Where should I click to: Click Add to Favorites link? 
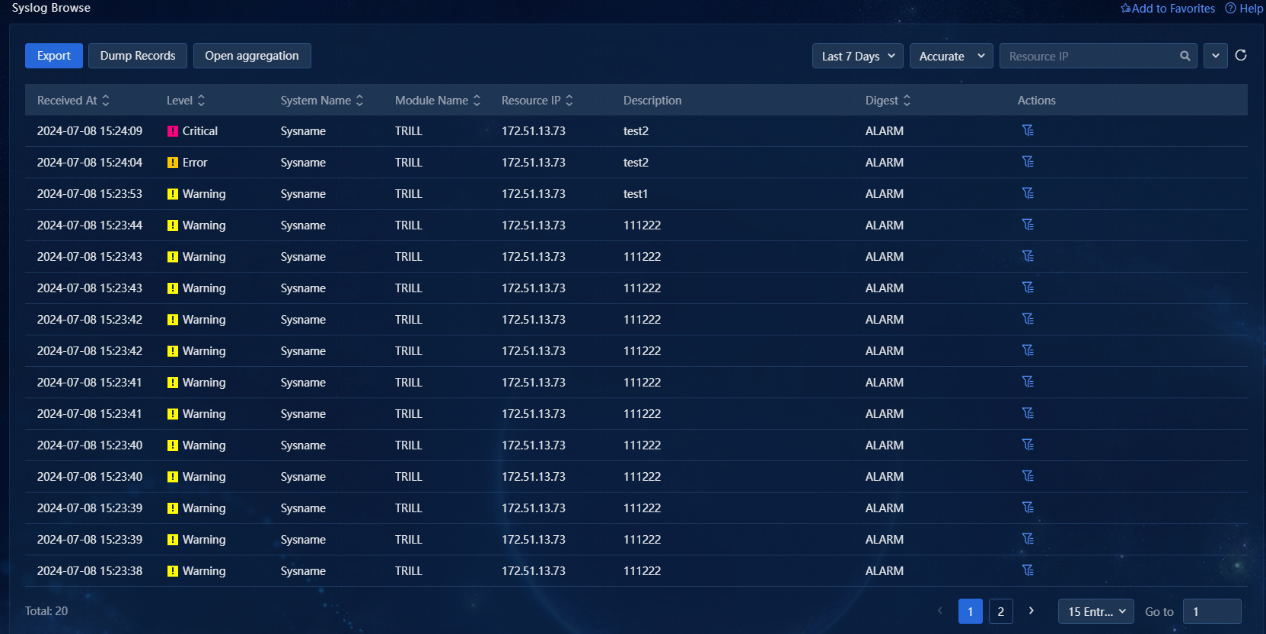pyautogui.click(x=1167, y=8)
